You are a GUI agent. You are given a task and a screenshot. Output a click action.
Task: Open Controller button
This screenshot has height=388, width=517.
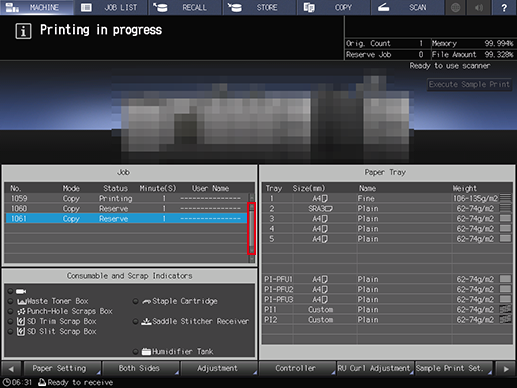pos(297,368)
